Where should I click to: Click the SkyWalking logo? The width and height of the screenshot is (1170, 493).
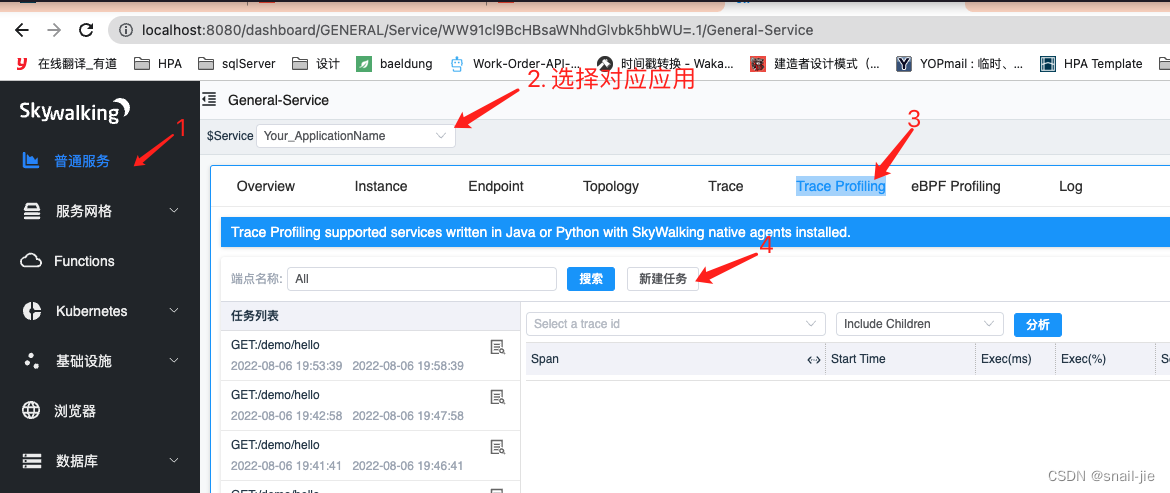point(75,111)
